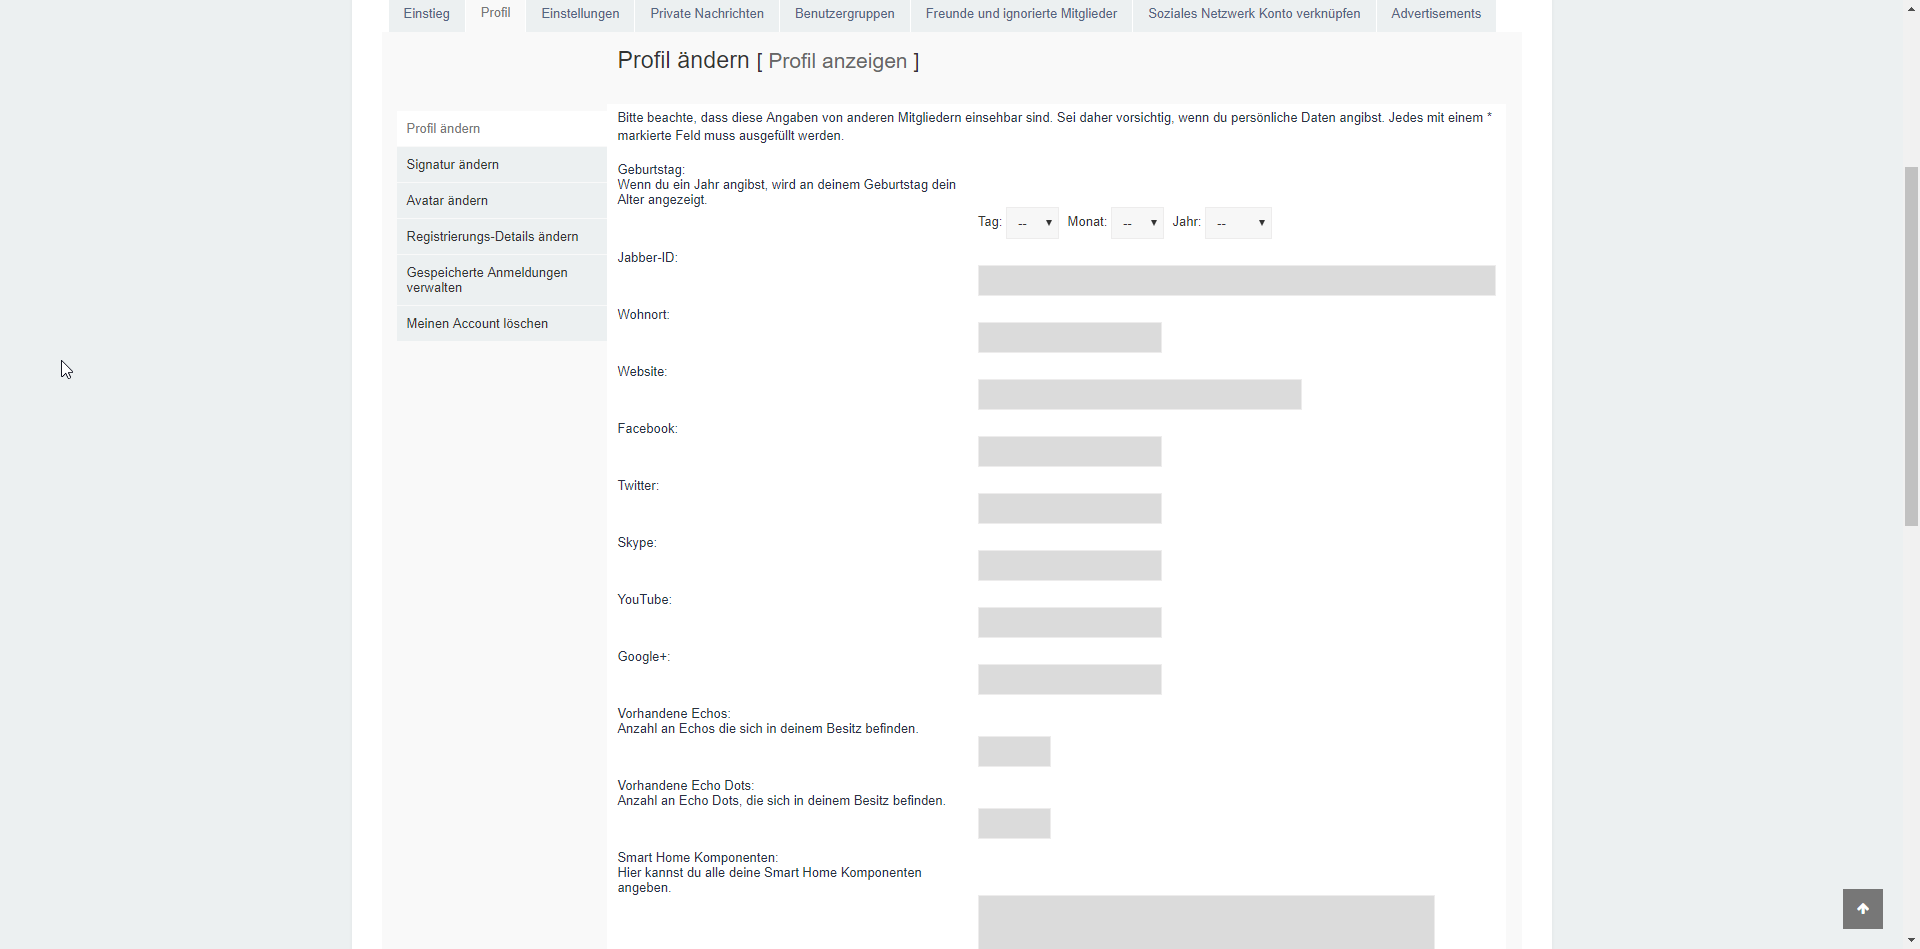Open Signatur ändern in sidebar
Viewport: 1920px width, 949px height.
[453, 165]
